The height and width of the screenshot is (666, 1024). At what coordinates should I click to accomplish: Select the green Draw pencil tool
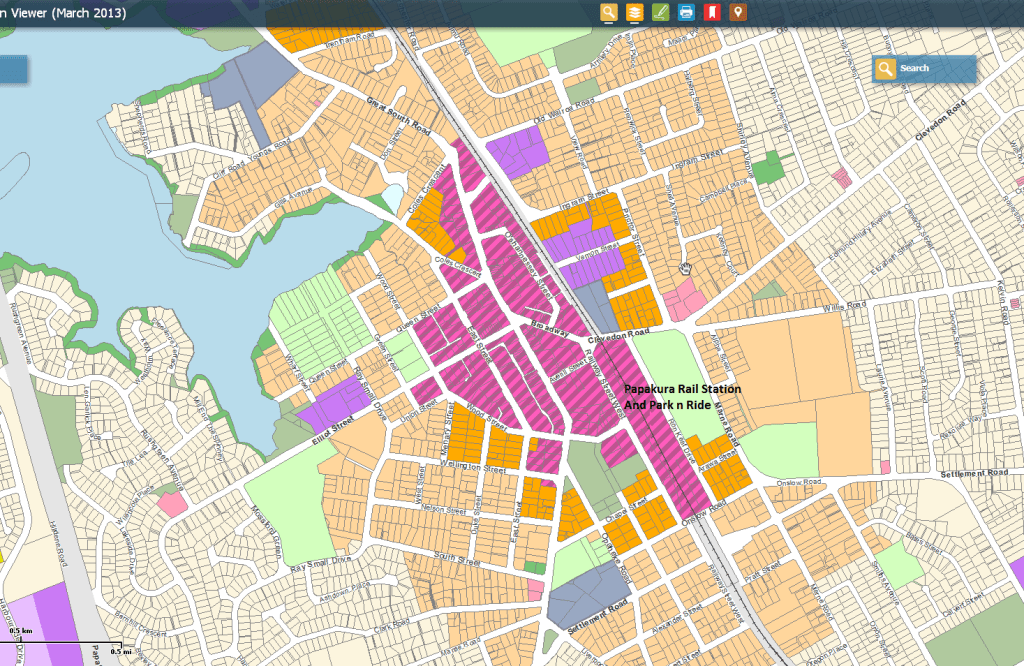(660, 13)
